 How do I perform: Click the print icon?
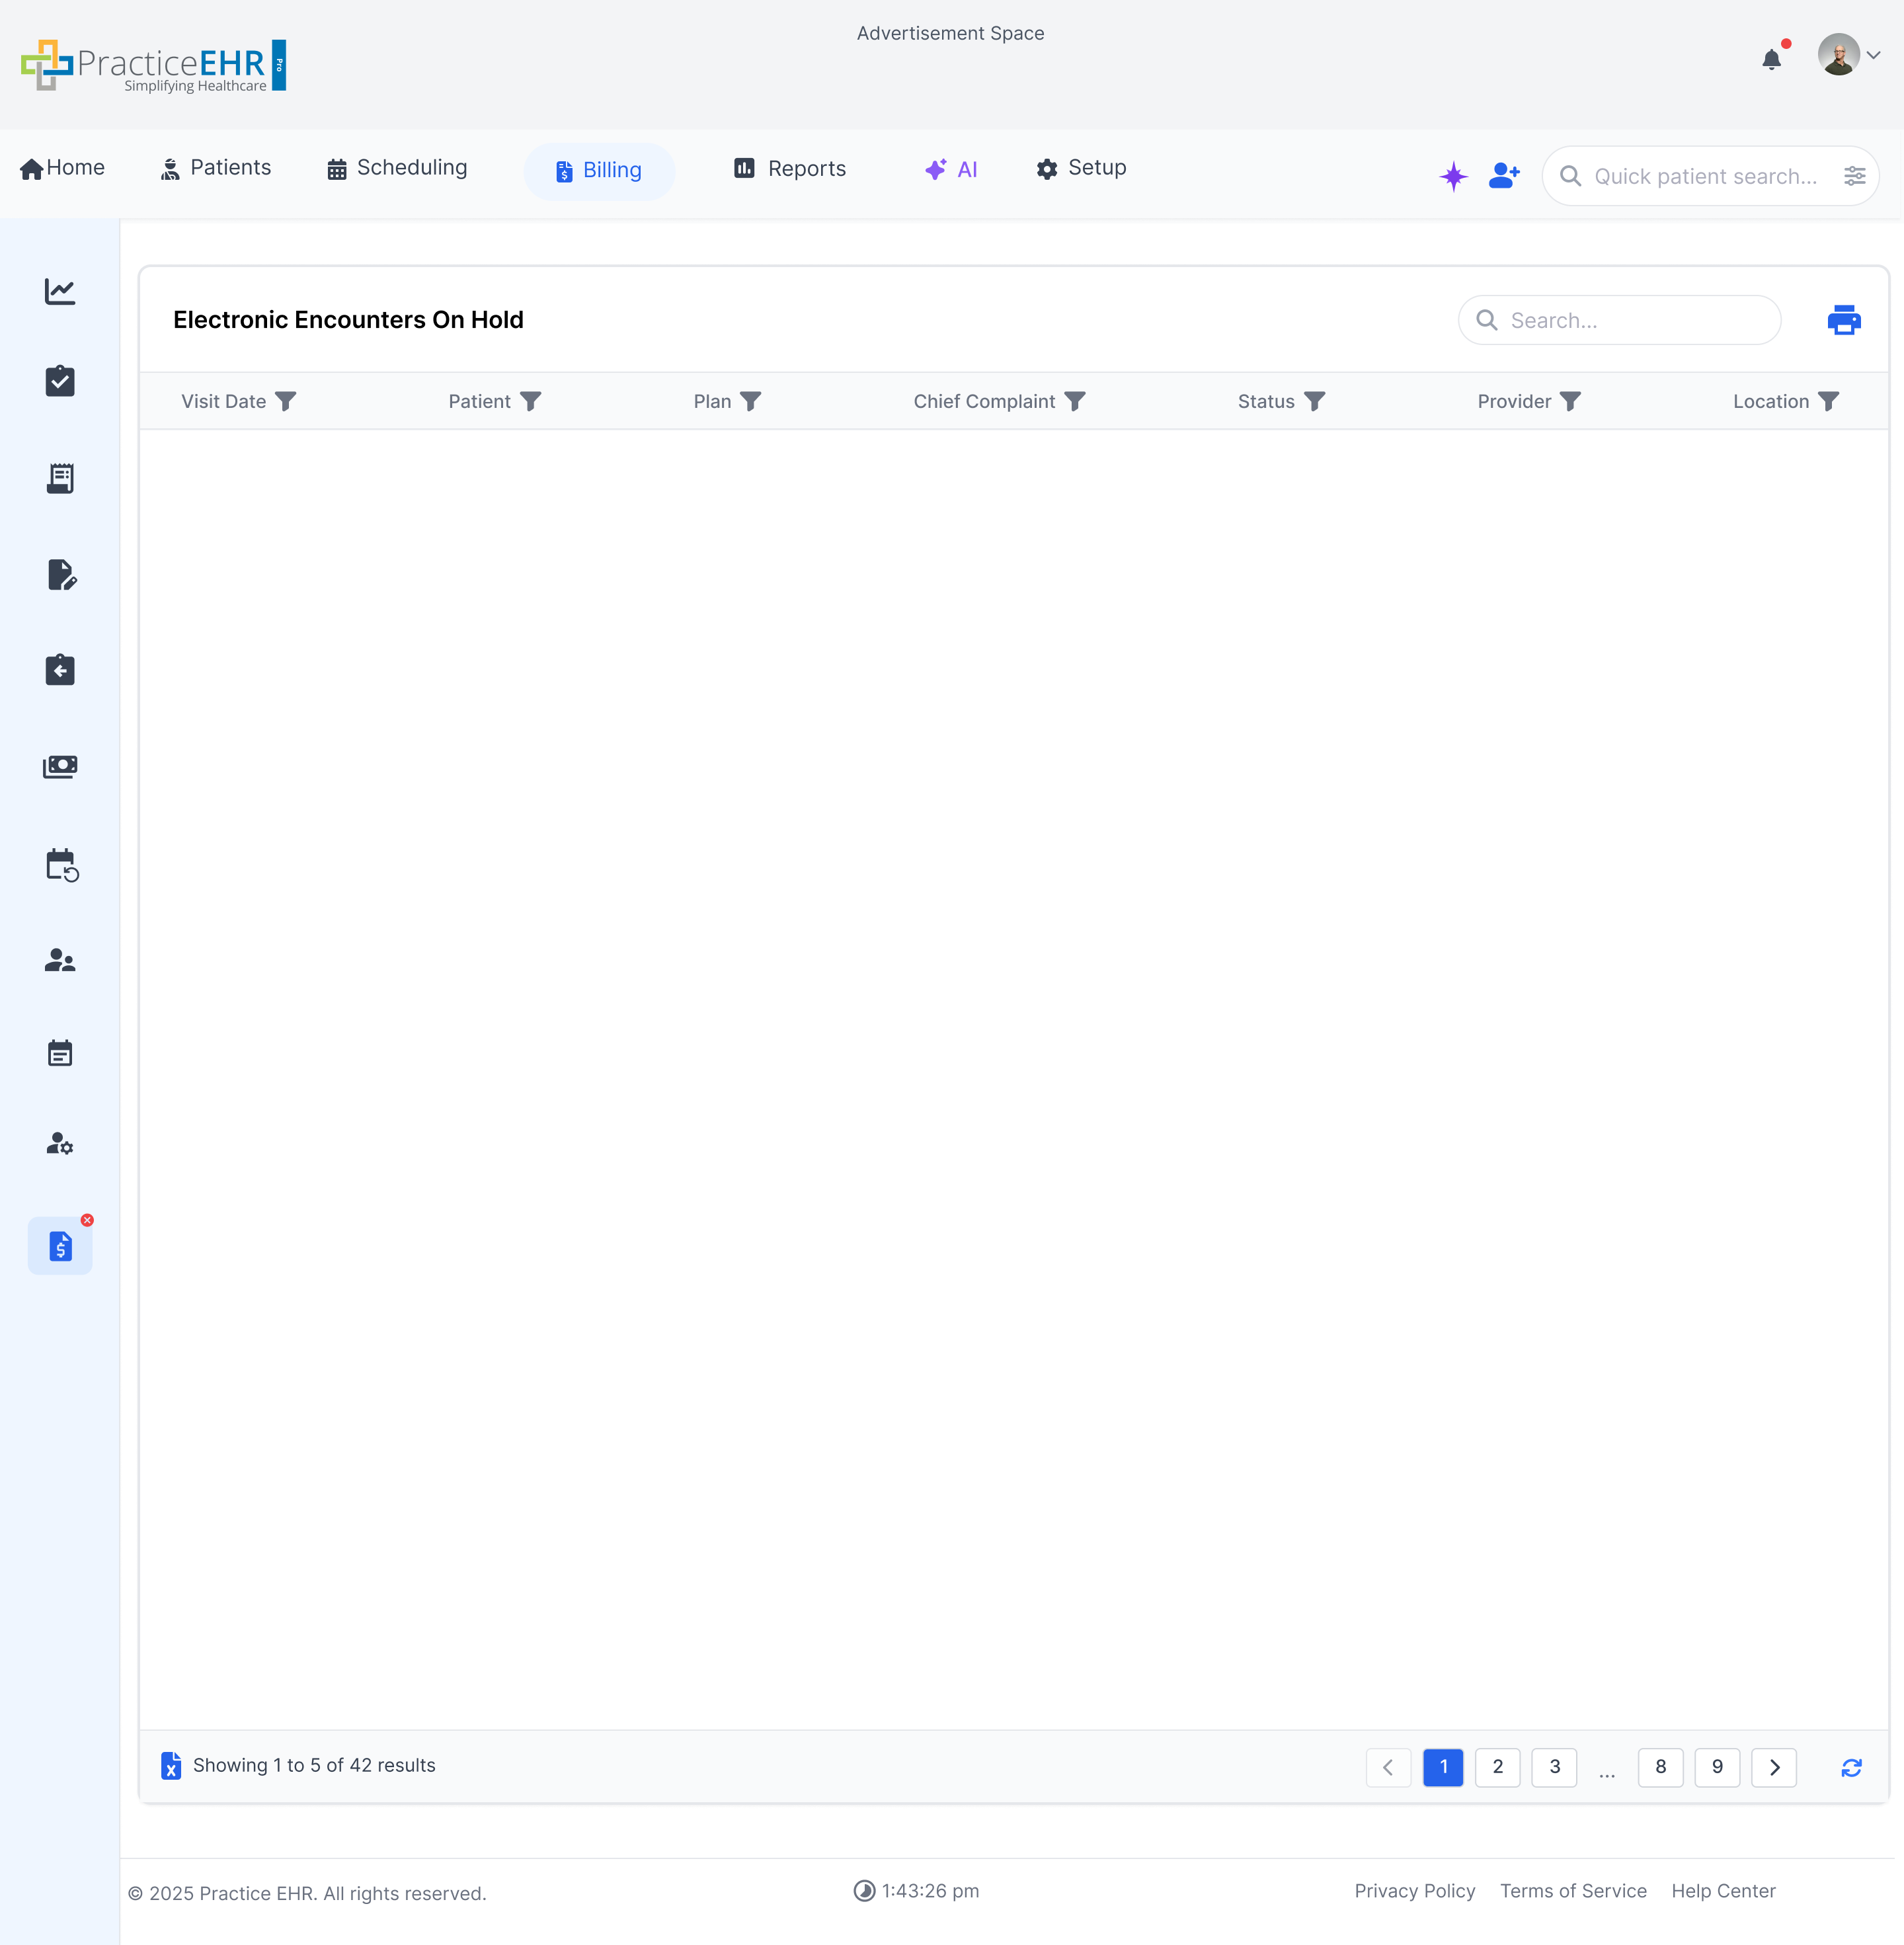pos(1843,320)
